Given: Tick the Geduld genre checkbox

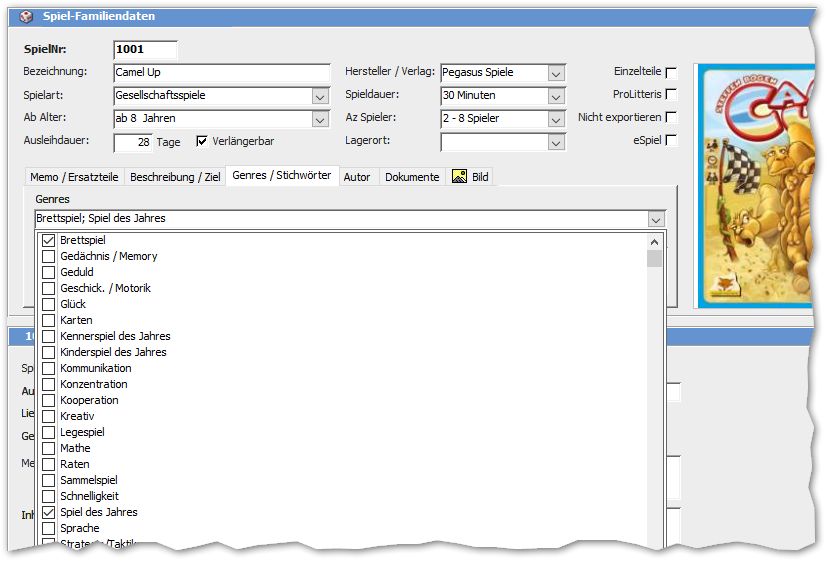Looking at the screenshot, I should [x=49, y=272].
